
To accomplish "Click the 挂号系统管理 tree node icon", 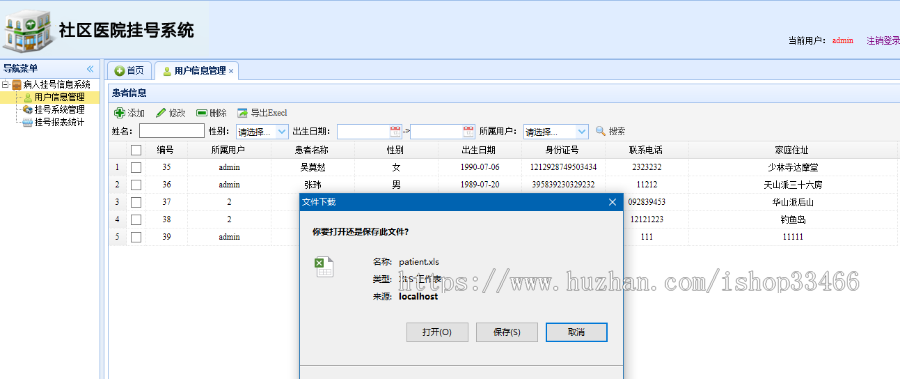I will pyautogui.click(x=28, y=109).
